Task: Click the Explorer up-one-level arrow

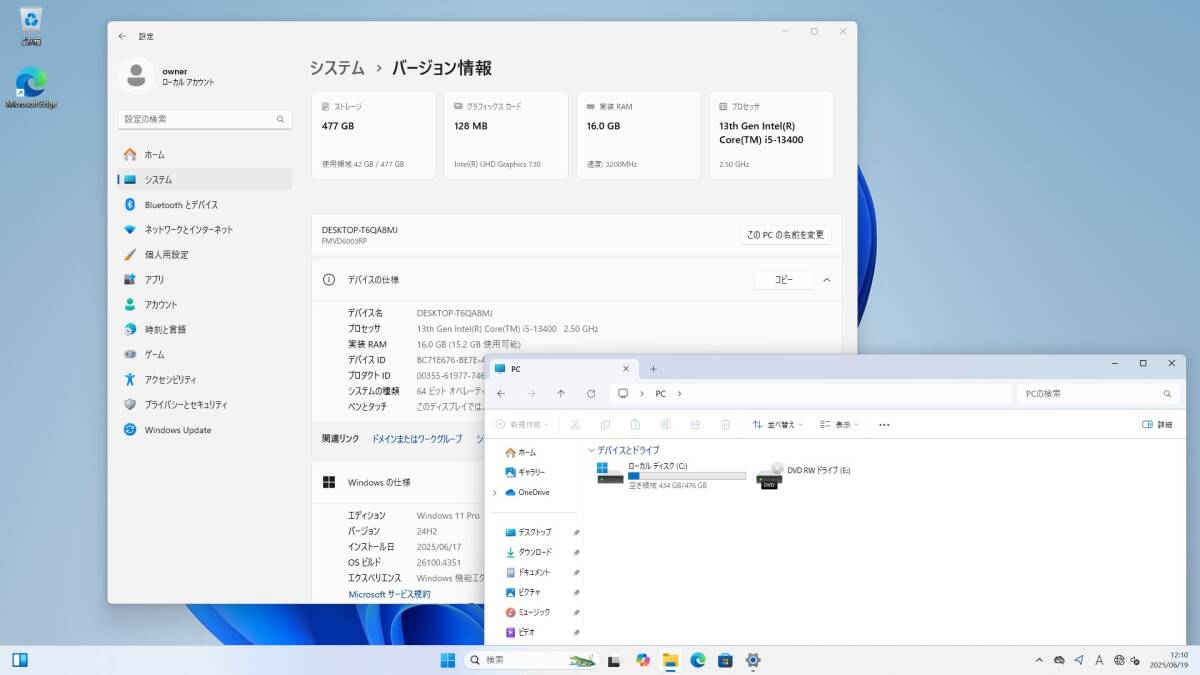Action: click(561, 394)
